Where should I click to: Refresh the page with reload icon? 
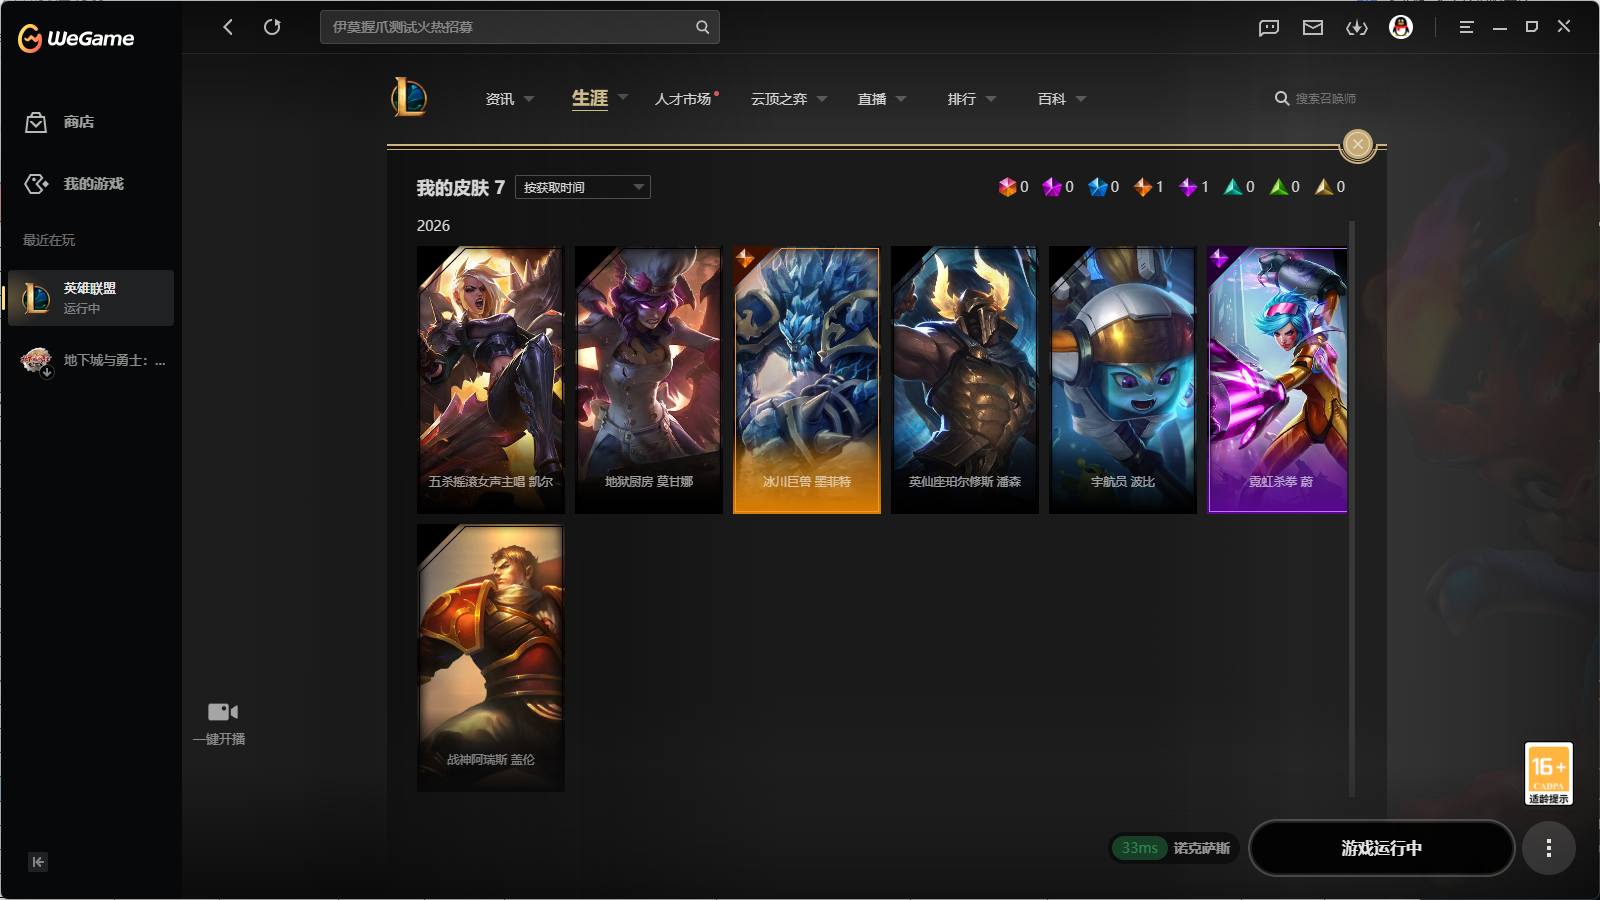point(272,27)
